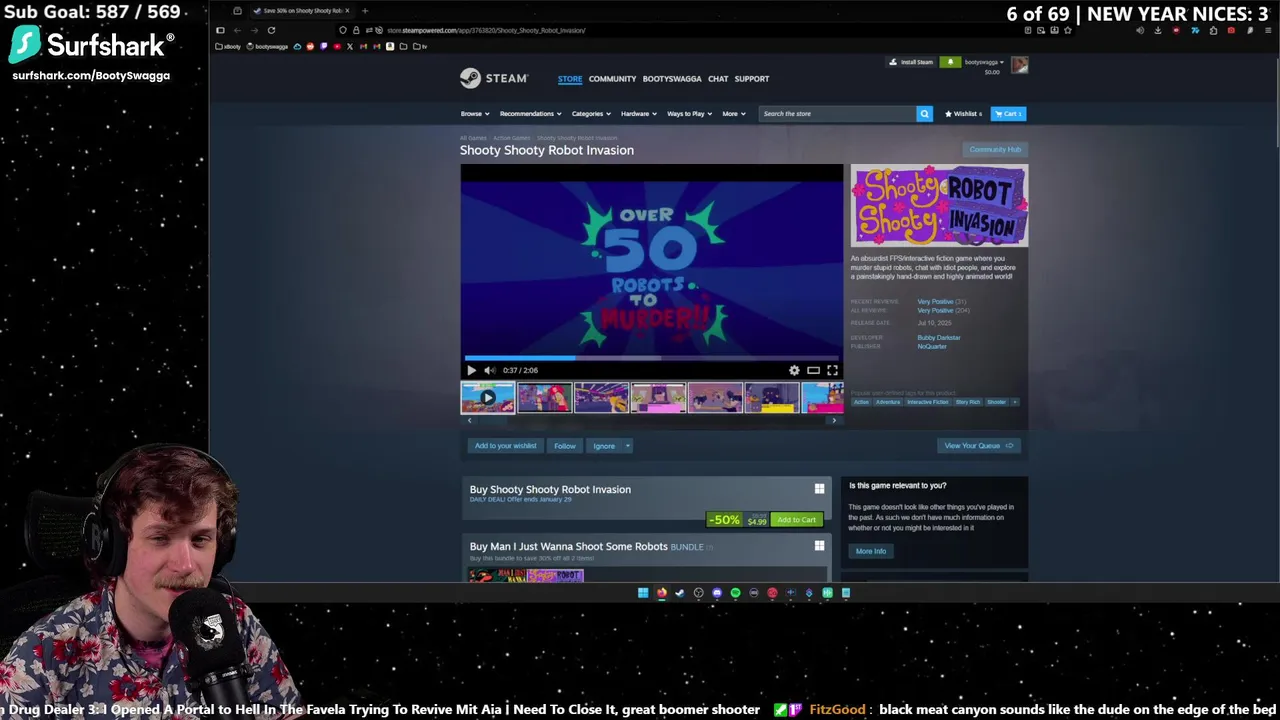Screen dimensions: 1280x720
Task: Seek using the video progress bar
Action: (x=652, y=357)
